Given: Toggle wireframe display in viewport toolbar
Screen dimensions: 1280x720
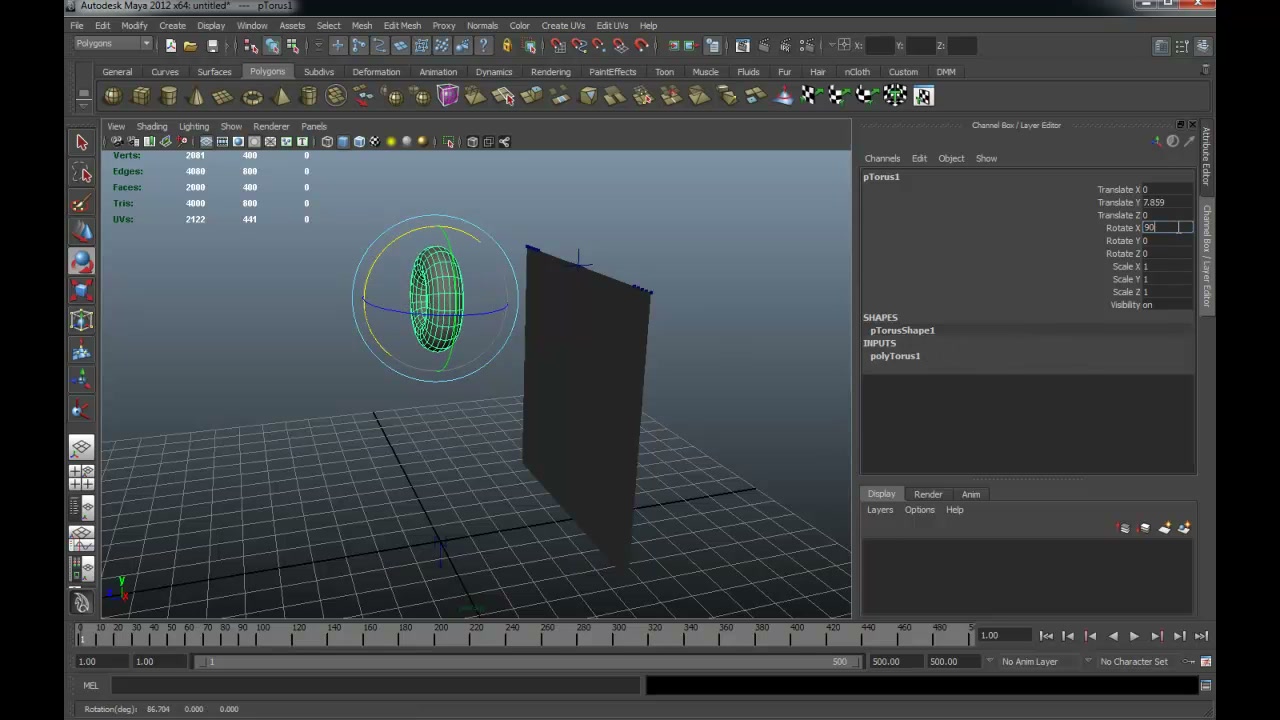Looking at the screenshot, I should tap(327, 142).
